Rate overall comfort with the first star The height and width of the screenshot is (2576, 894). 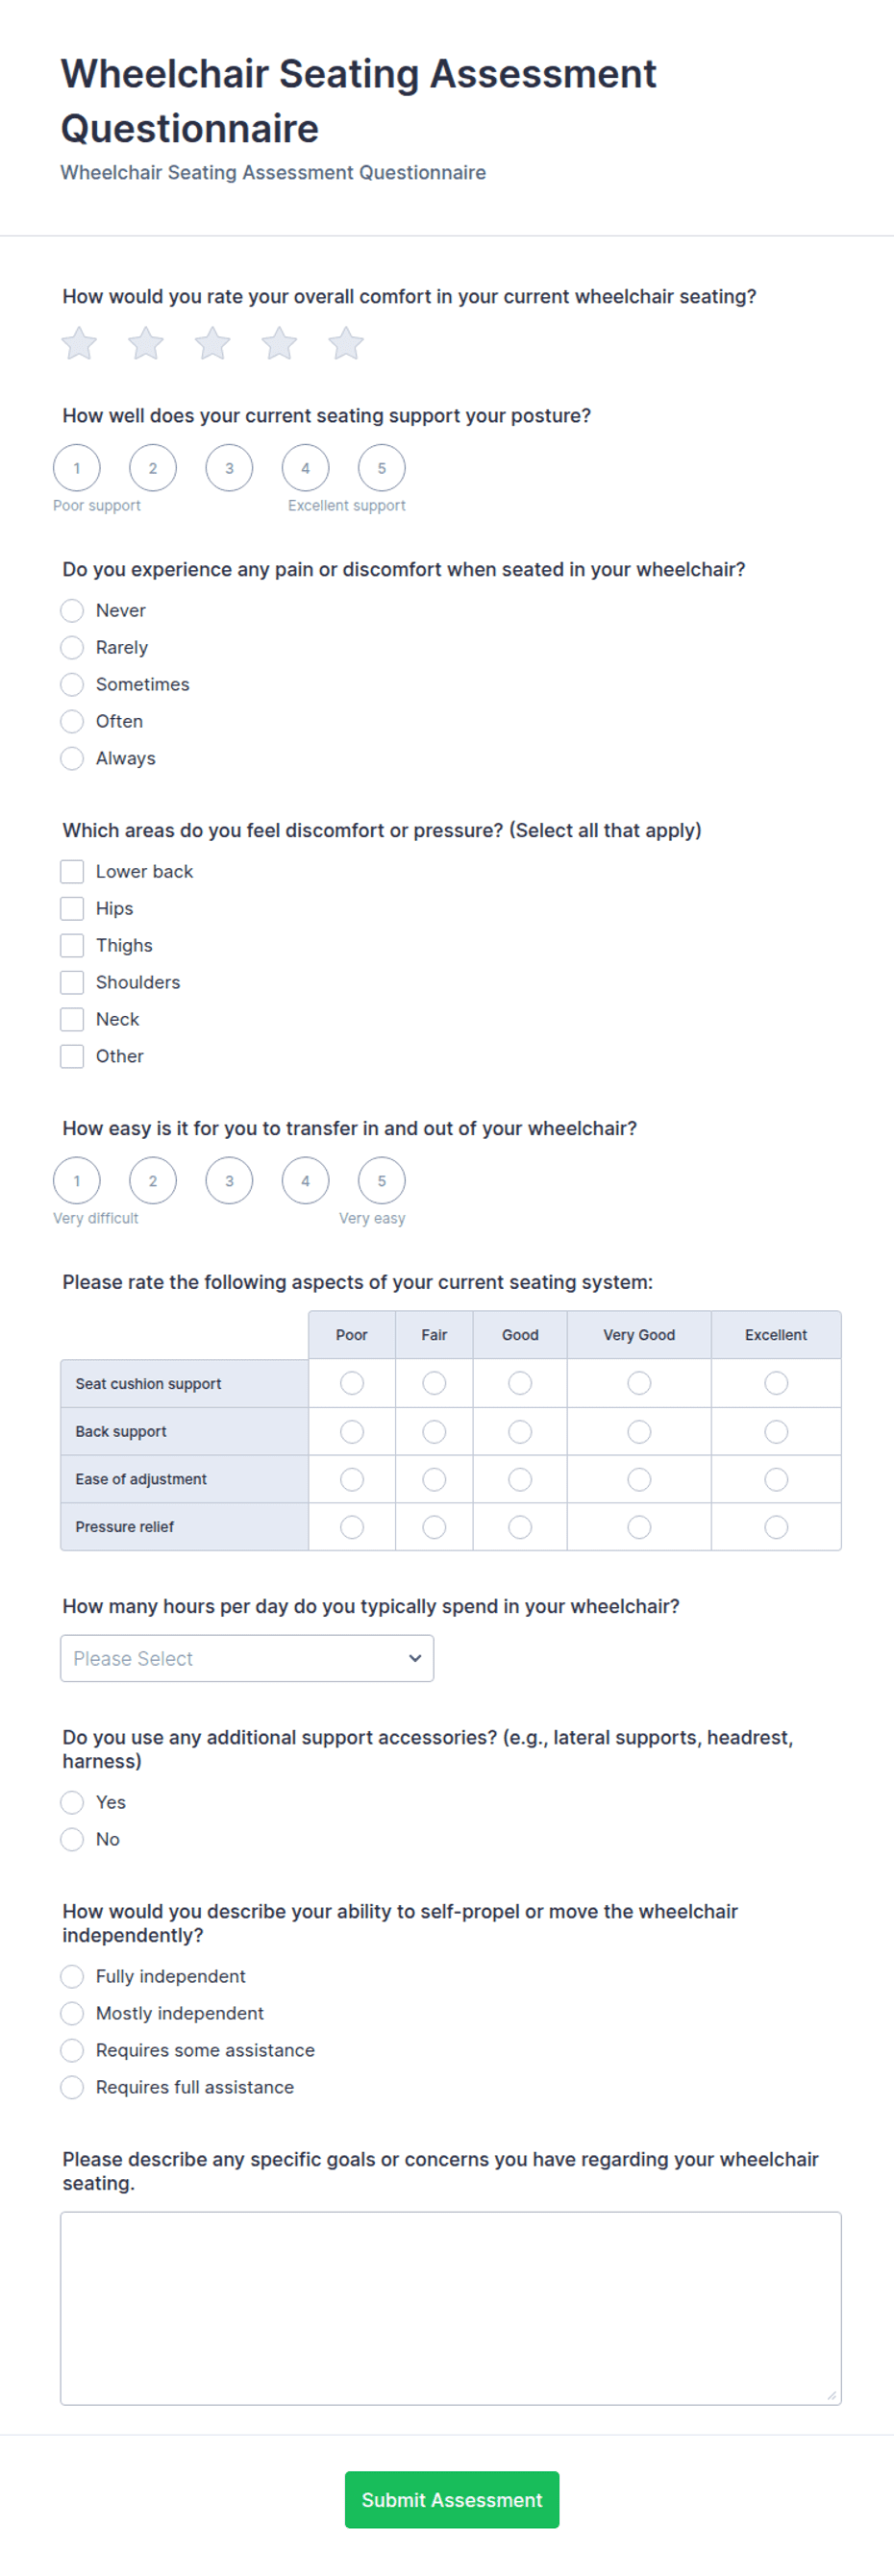pos(79,344)
